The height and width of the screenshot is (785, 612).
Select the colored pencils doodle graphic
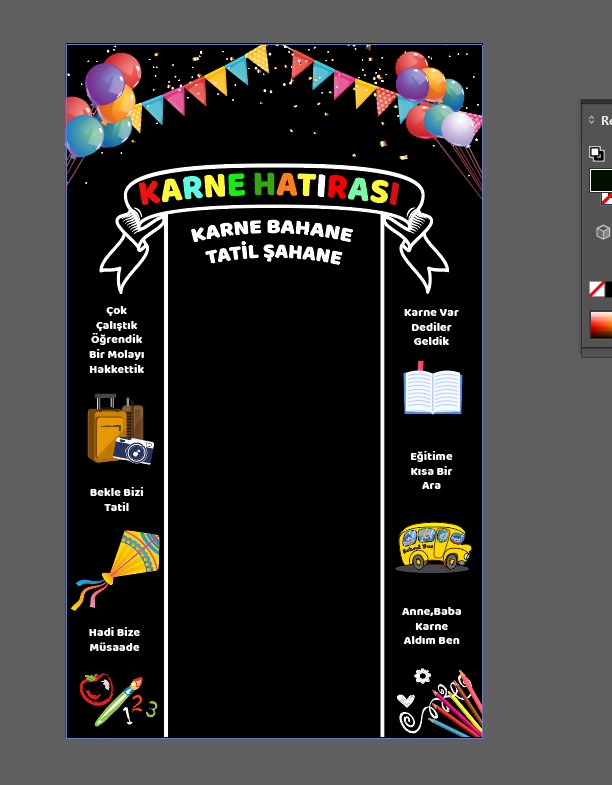tap(440, 702)
